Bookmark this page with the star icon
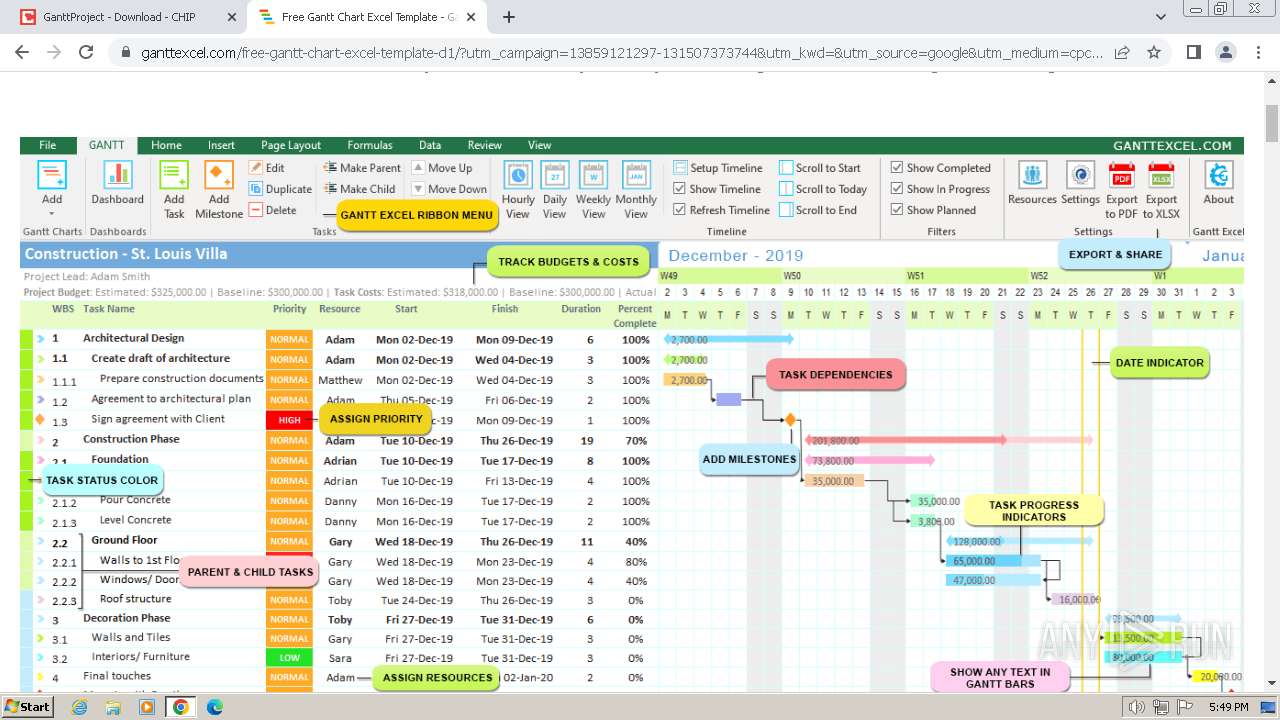 tap(1154, 52)
